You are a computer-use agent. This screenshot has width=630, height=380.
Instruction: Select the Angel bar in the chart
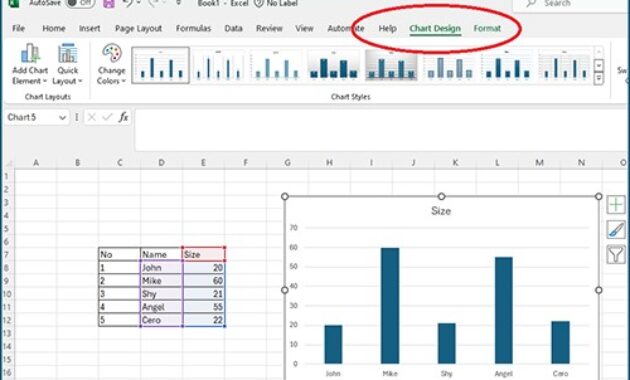[504, 311]
